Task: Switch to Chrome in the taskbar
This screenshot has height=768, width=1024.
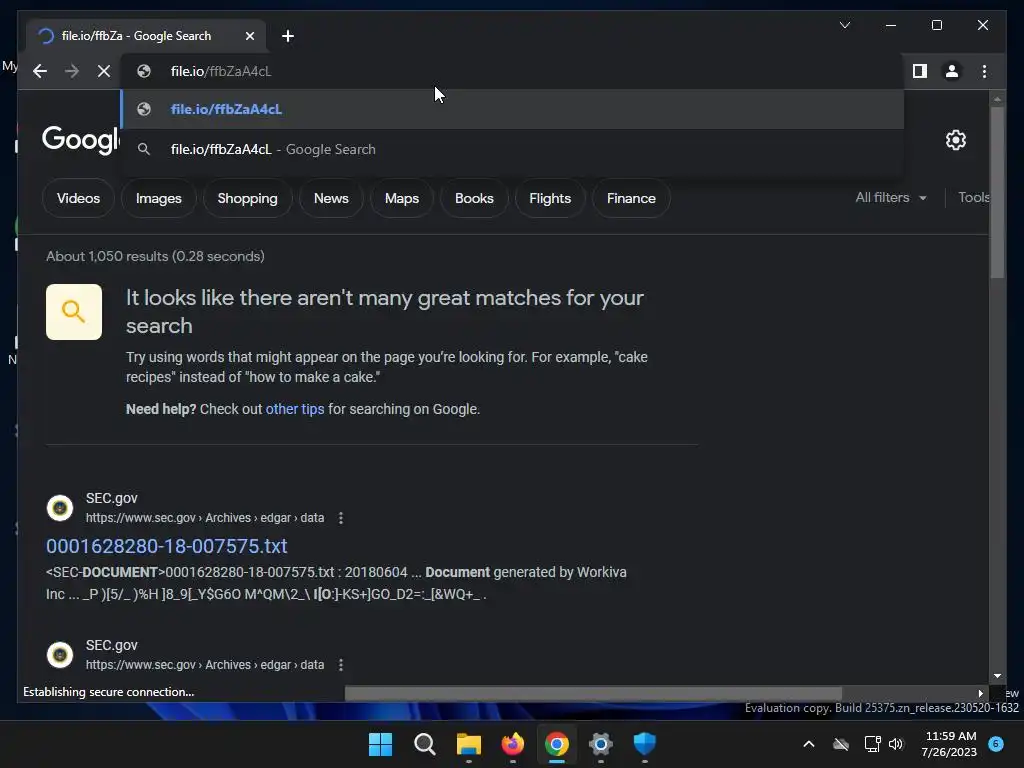Action: click(x=557, y=744)
